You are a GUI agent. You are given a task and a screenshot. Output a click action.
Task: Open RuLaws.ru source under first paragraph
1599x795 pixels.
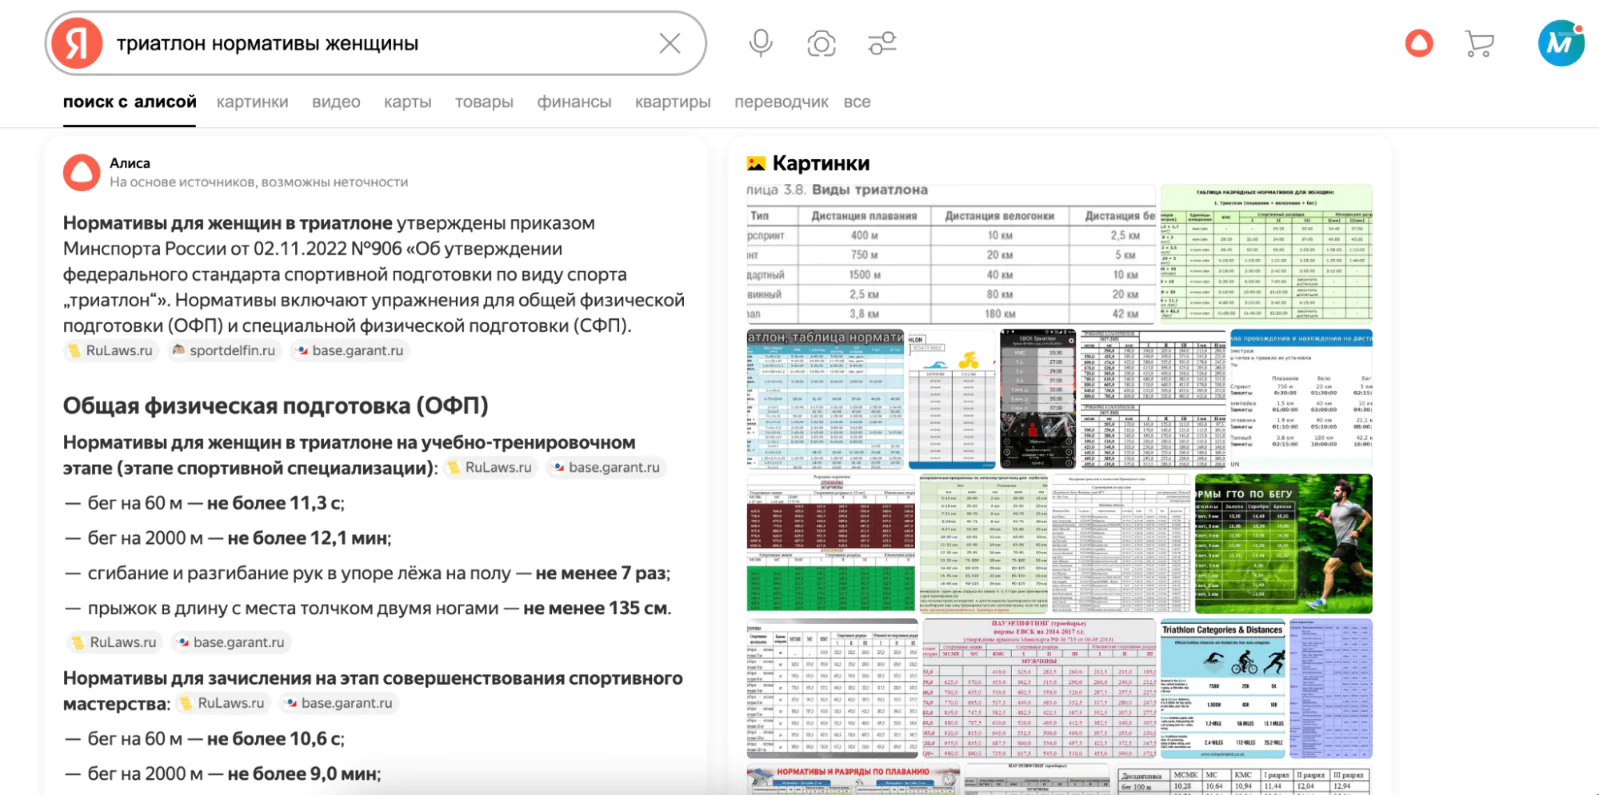[110, 351]
